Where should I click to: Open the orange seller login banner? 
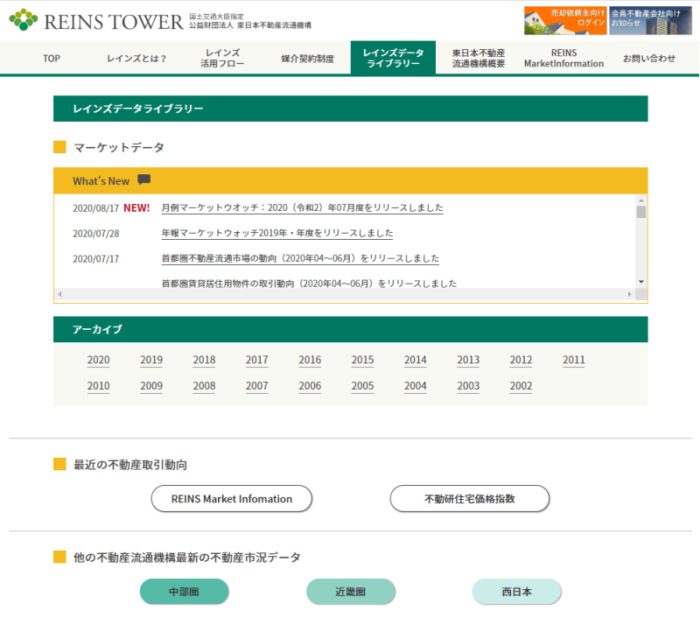(565, 20)
